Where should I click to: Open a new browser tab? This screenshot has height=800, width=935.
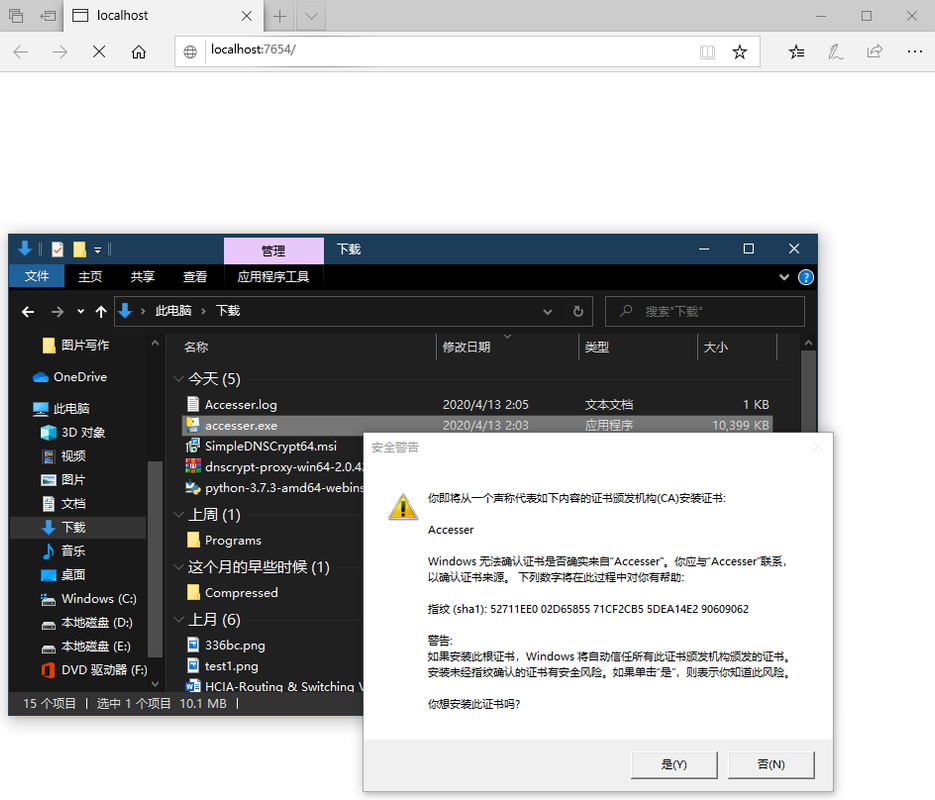[x=280, y=16]
